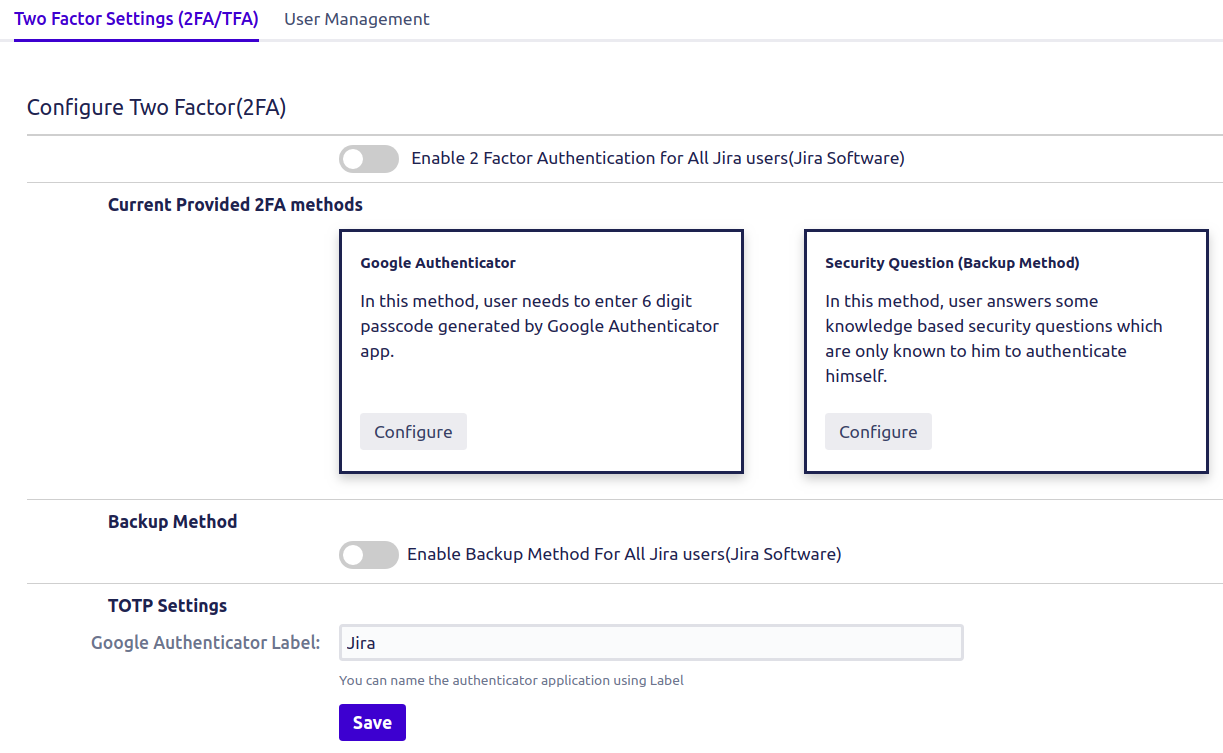Click the hint 'You can name the authenticator application using Label'

(x=511, y=681)
